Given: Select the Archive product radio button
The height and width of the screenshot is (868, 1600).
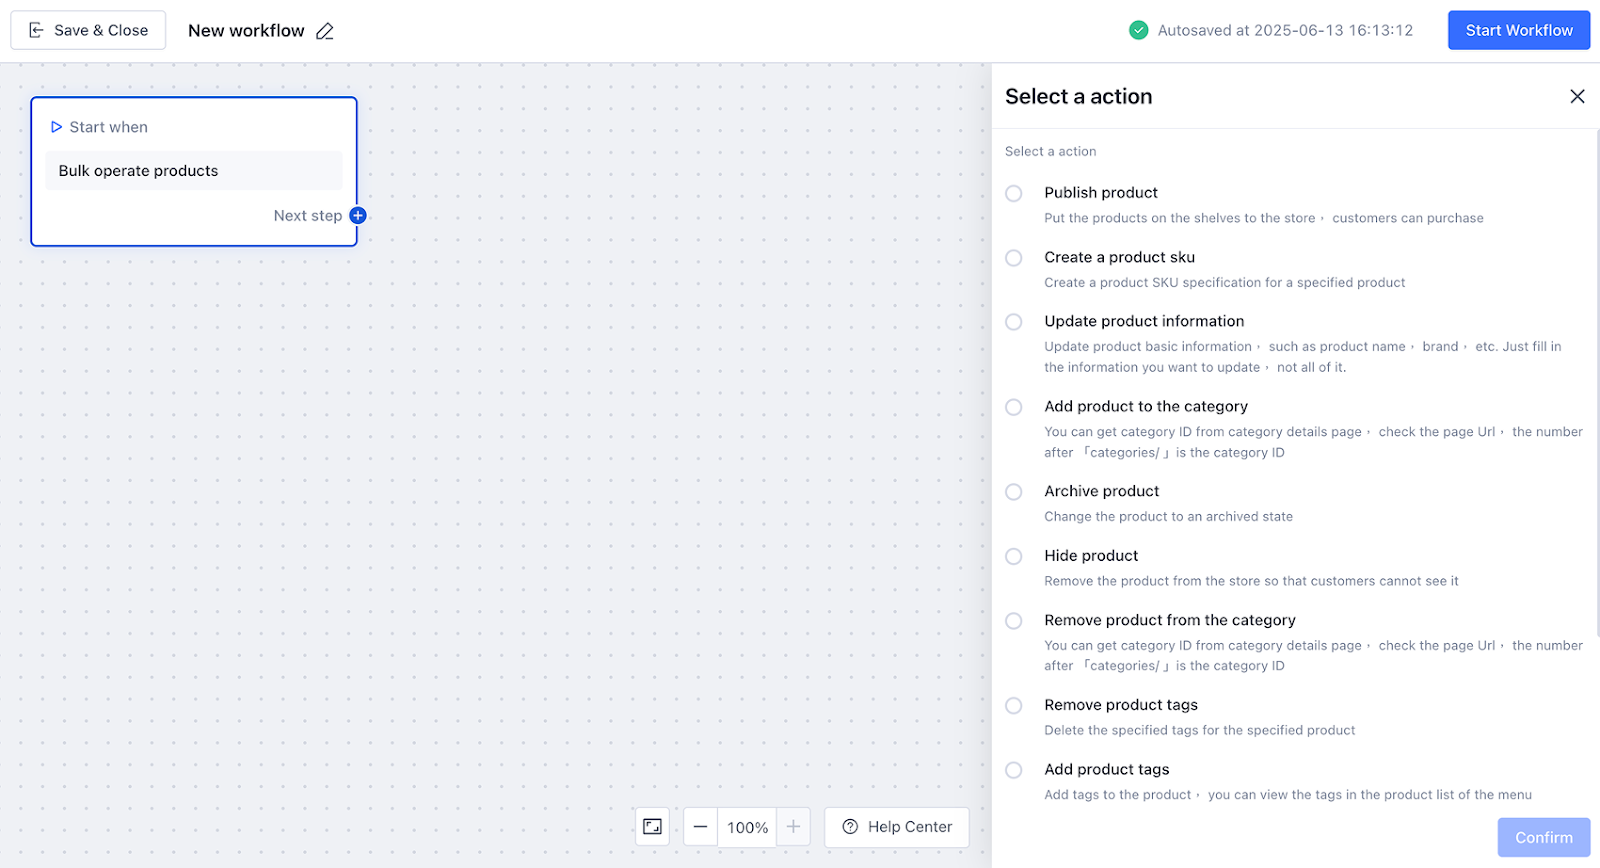Looking at the screenshot, I should point(1014,492).
